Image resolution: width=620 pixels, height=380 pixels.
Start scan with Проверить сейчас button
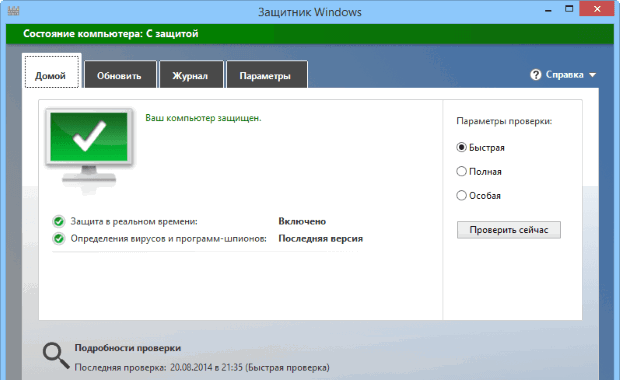508,230
